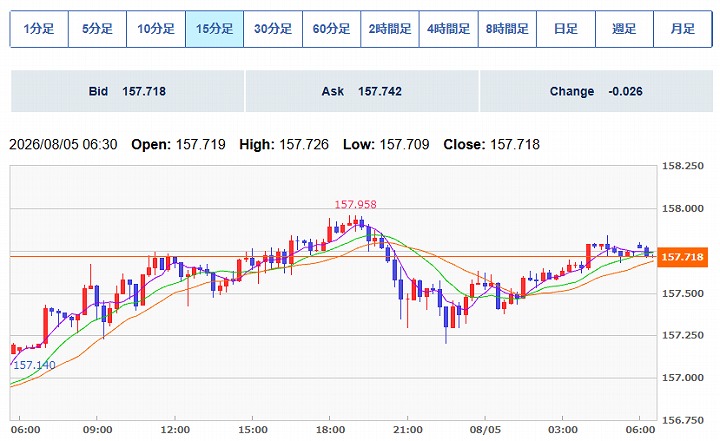Choose the 2時間足 timeframe
Screen dimensions: 720x441
coord(390,29)
